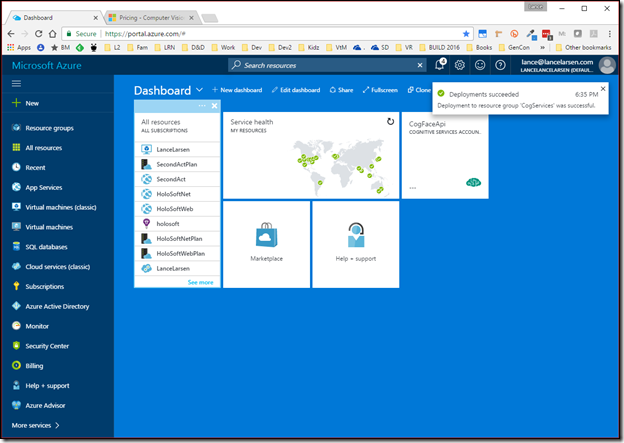
Task: Open the HoloSoftNet resource row
Action: (177, 194)
